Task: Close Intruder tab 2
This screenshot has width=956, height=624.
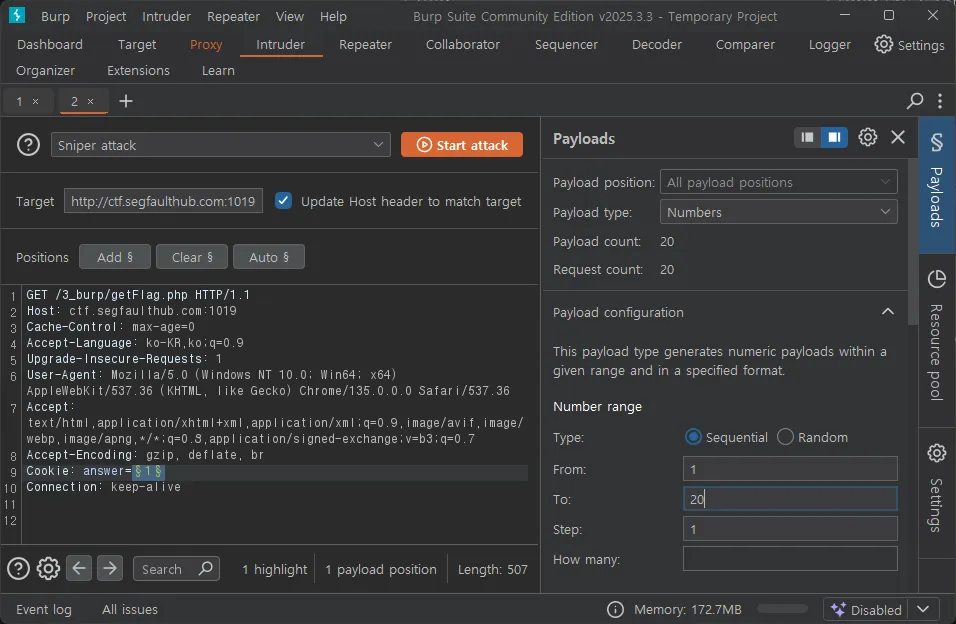Action: pos(90,101)
